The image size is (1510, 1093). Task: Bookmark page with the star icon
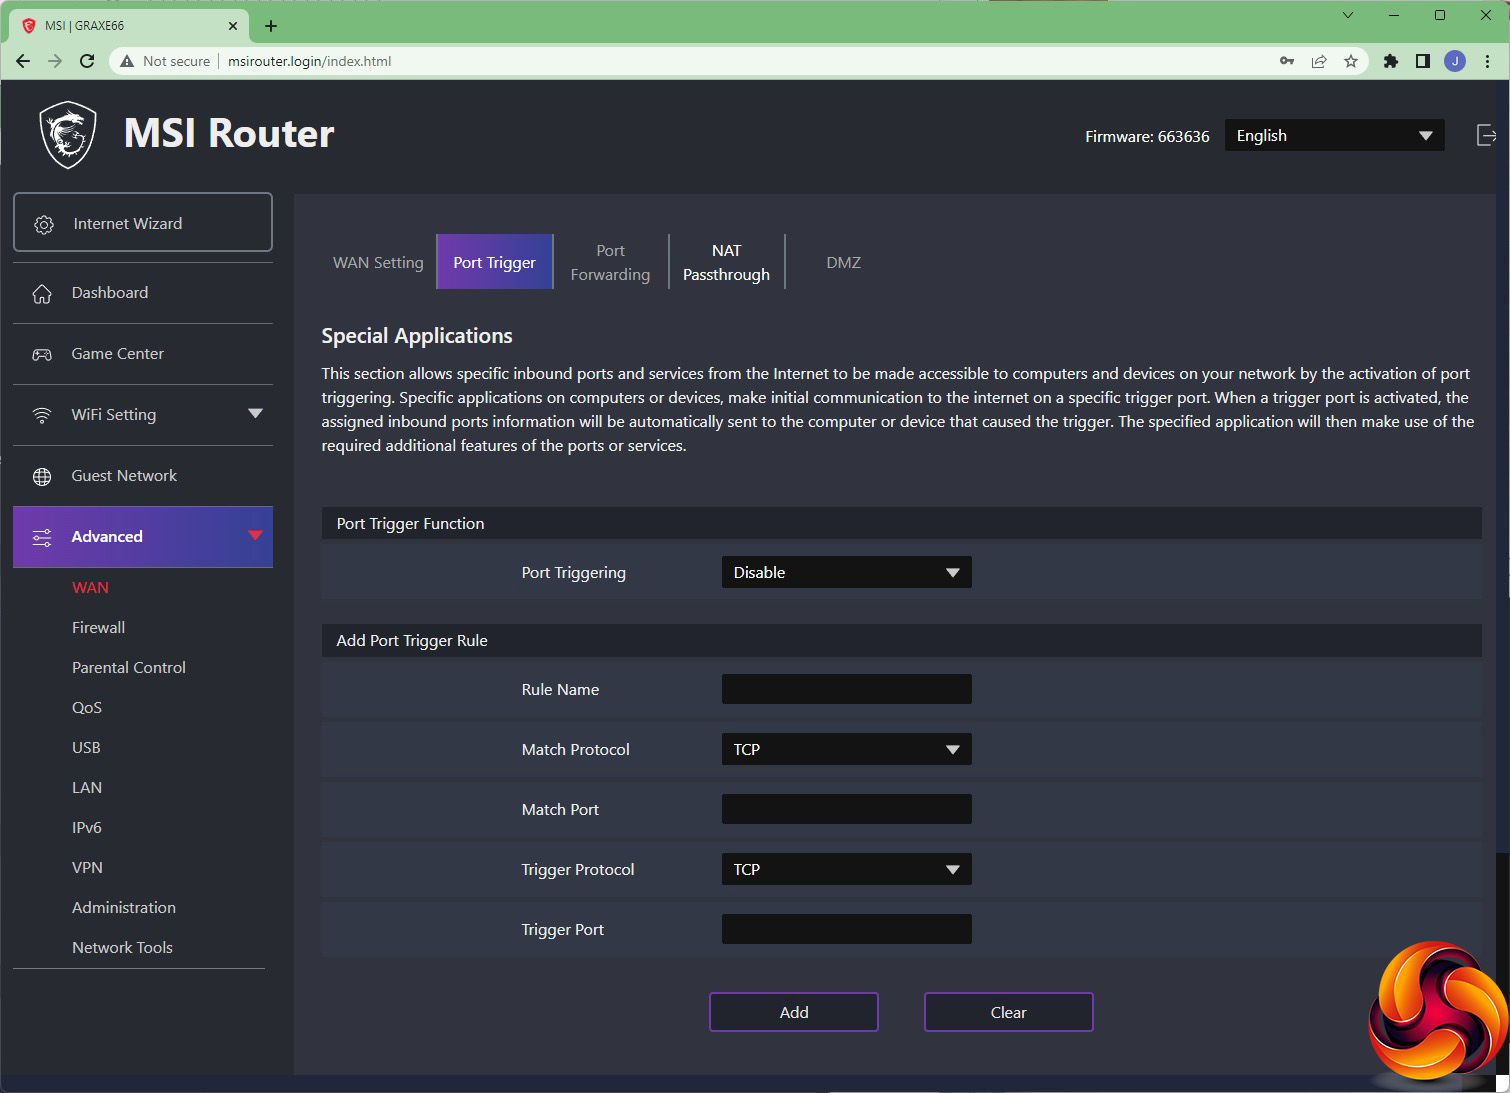[x=1351, y=61]
